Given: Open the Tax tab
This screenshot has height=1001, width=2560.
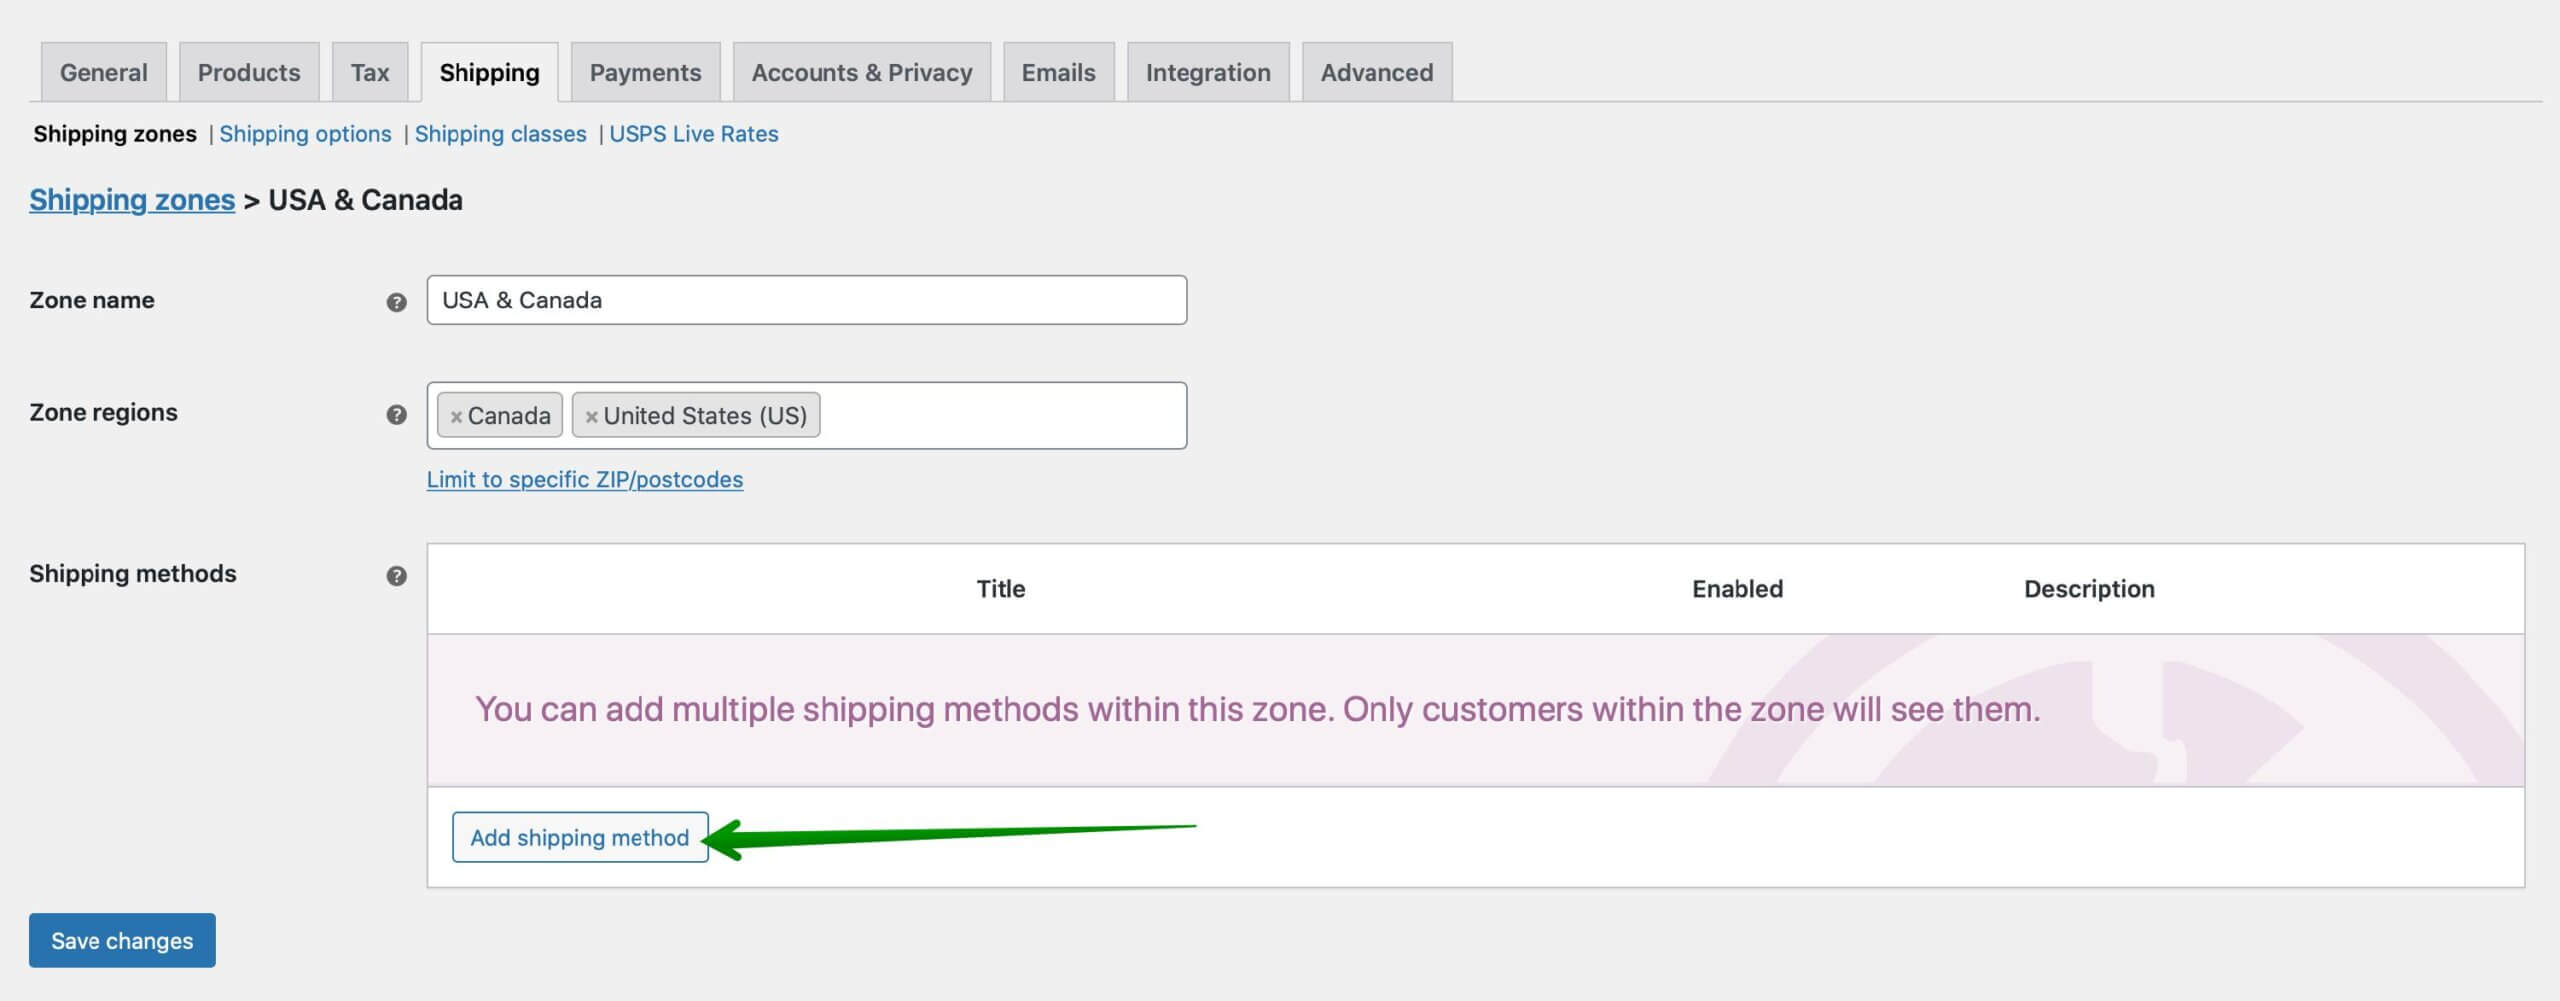Looking at the screenshot, I should (370, 72).
